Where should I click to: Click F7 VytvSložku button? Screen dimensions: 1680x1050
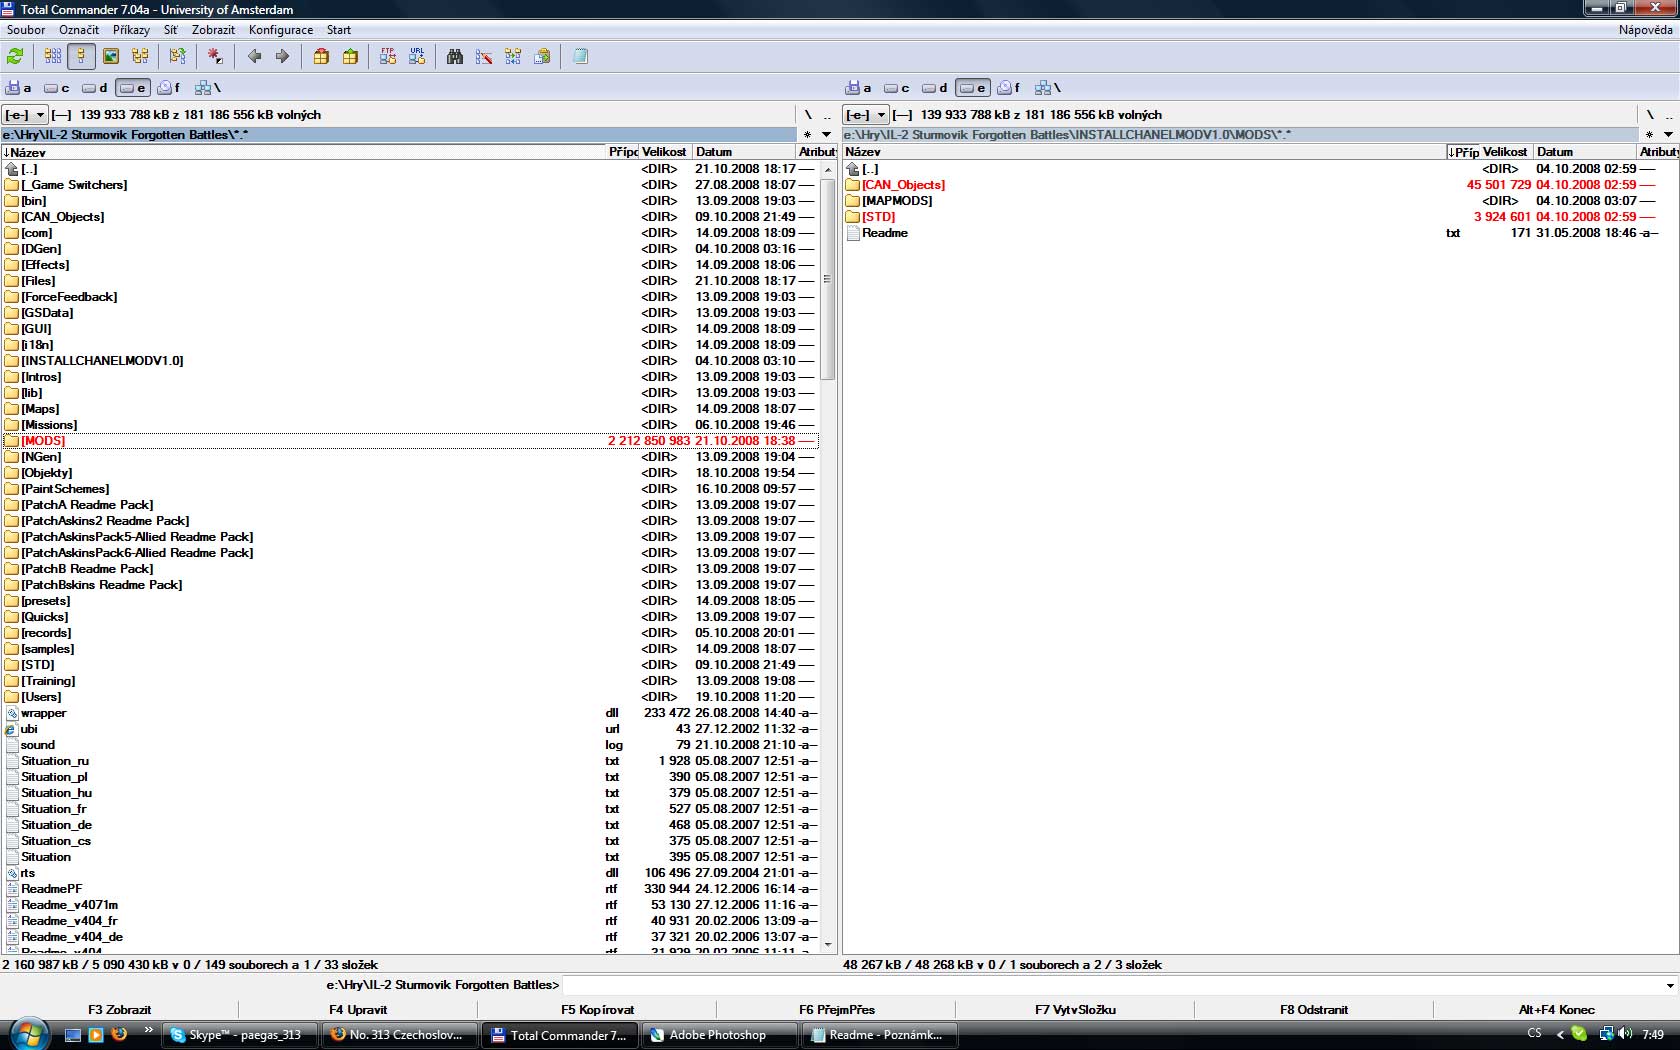1075,1009
